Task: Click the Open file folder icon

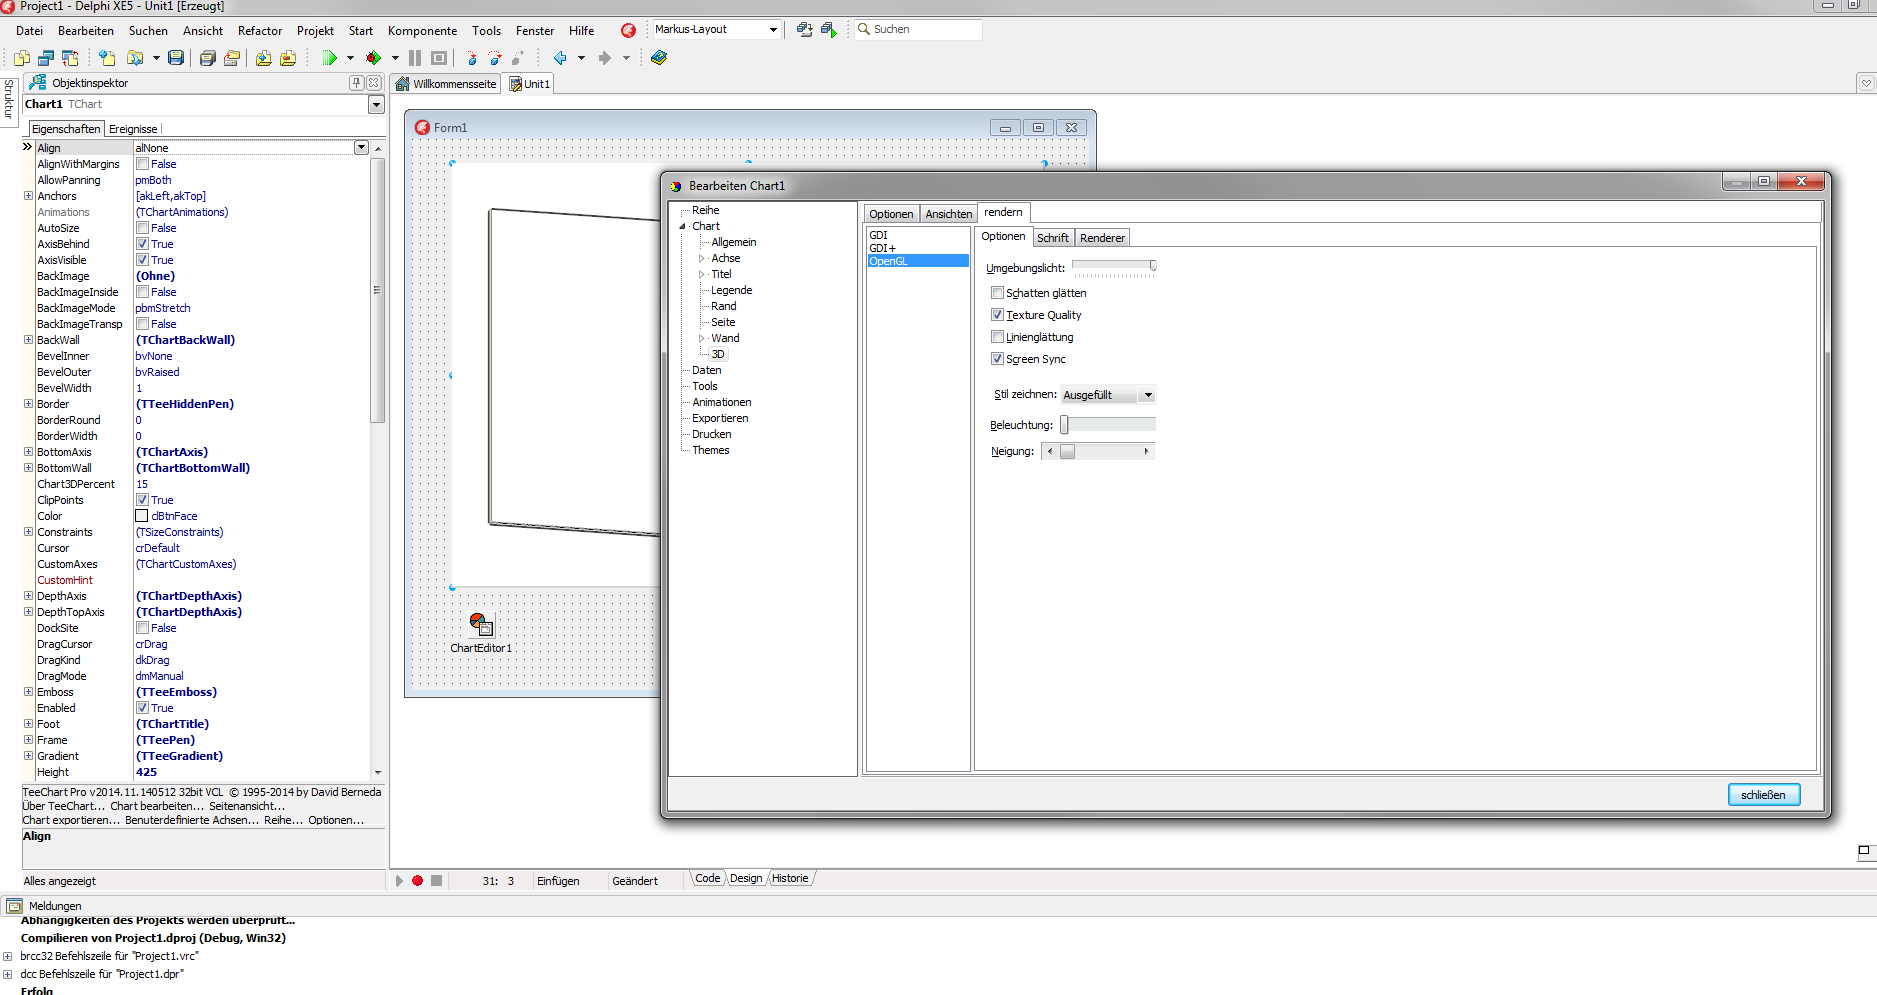Action: (x=134, y=58)
